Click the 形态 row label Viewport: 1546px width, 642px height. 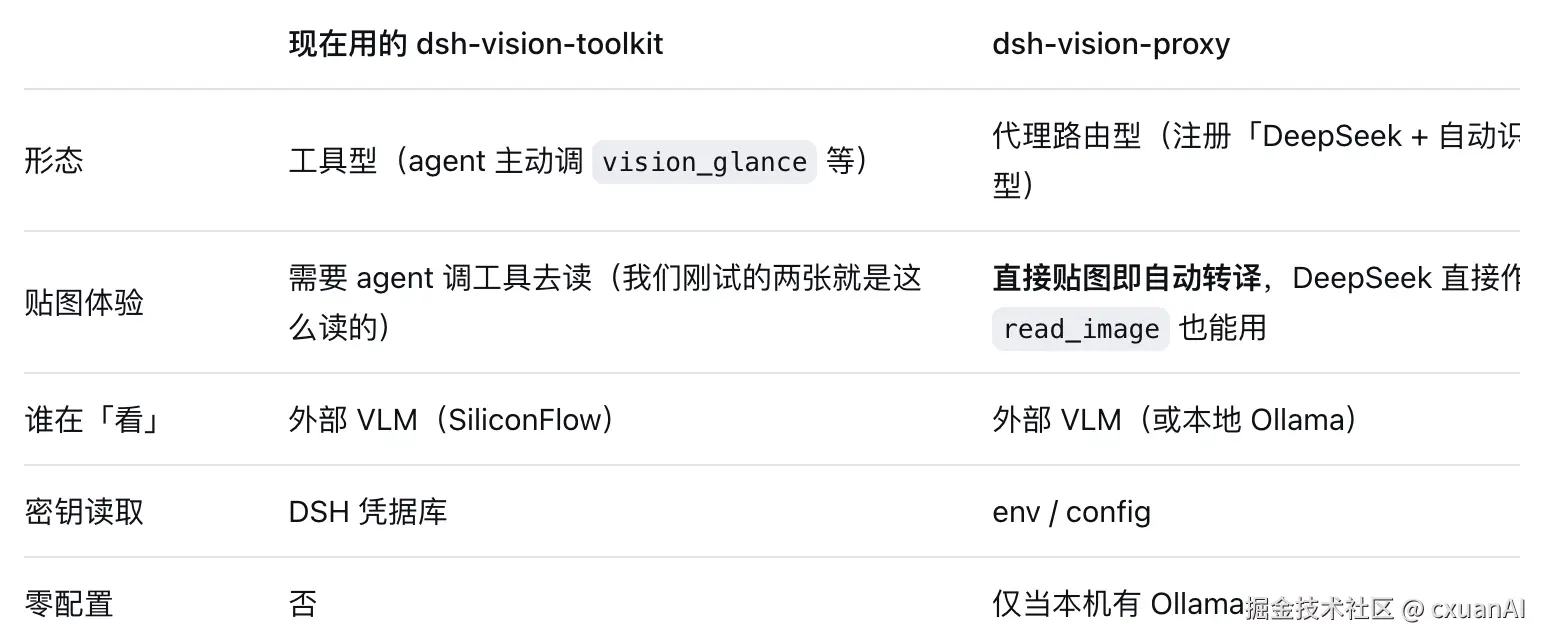pyautogui.click(x=54, y=161)
